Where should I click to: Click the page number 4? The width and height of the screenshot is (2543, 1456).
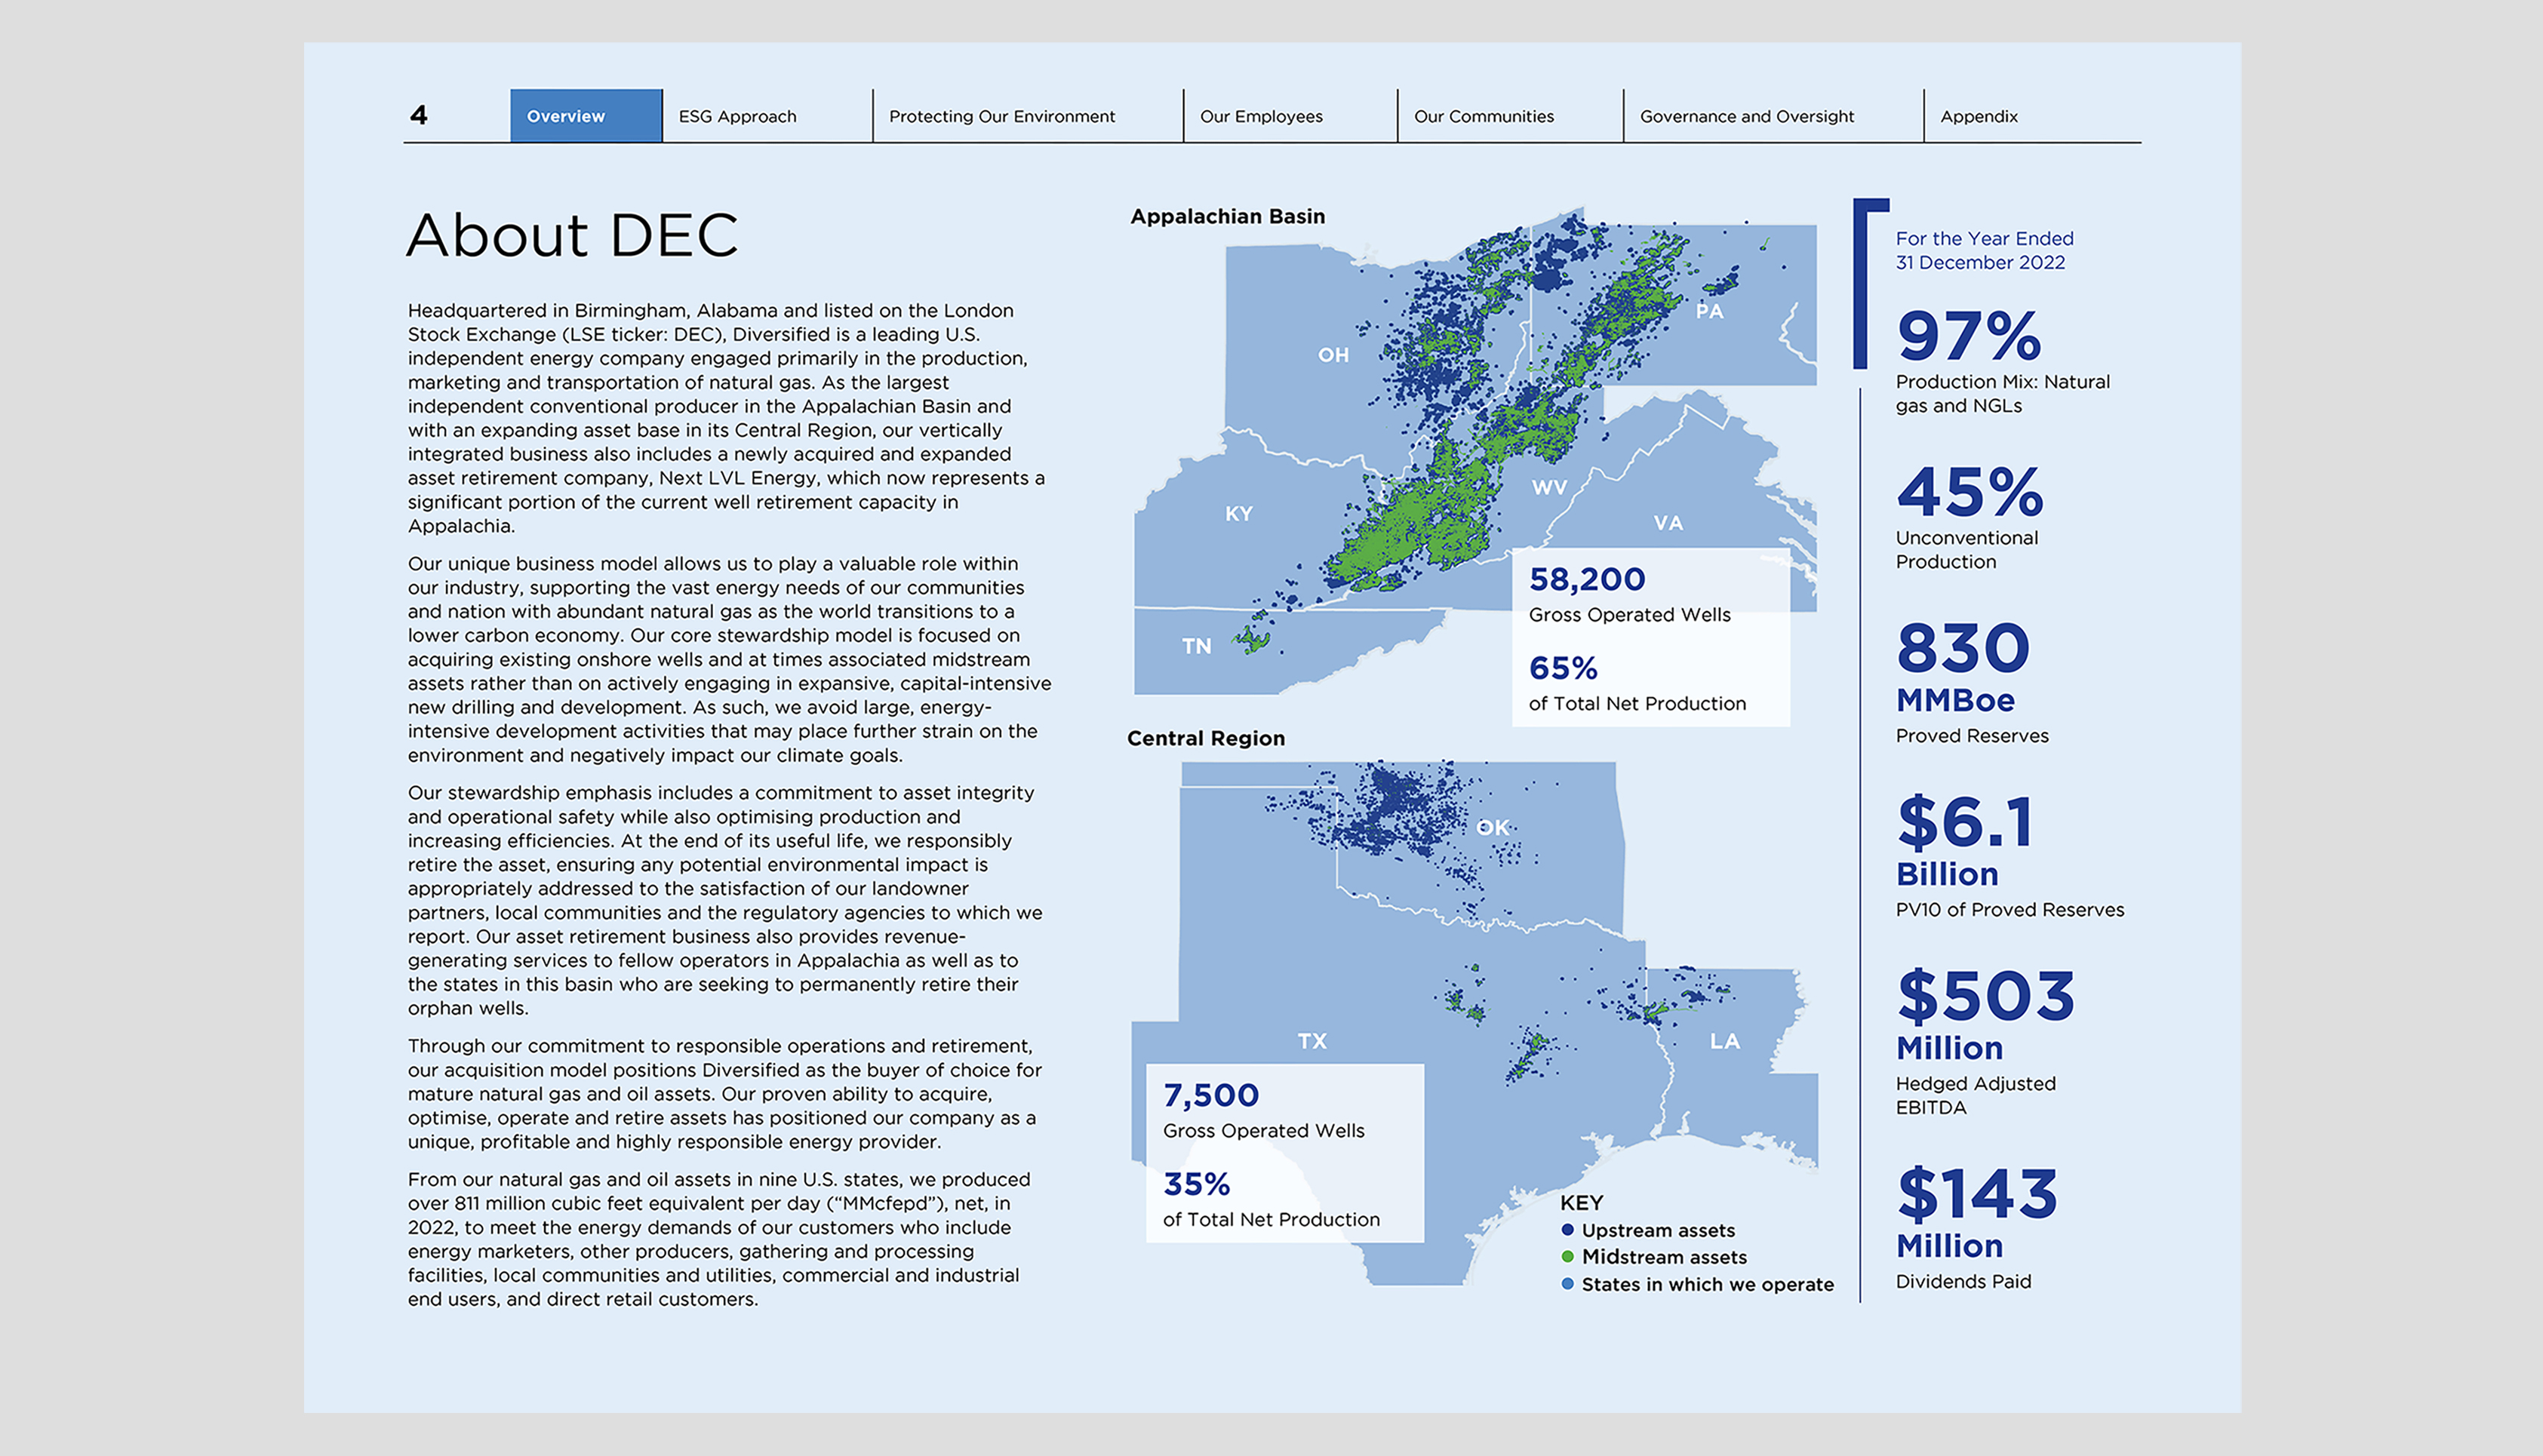click(x=419, y=116)
